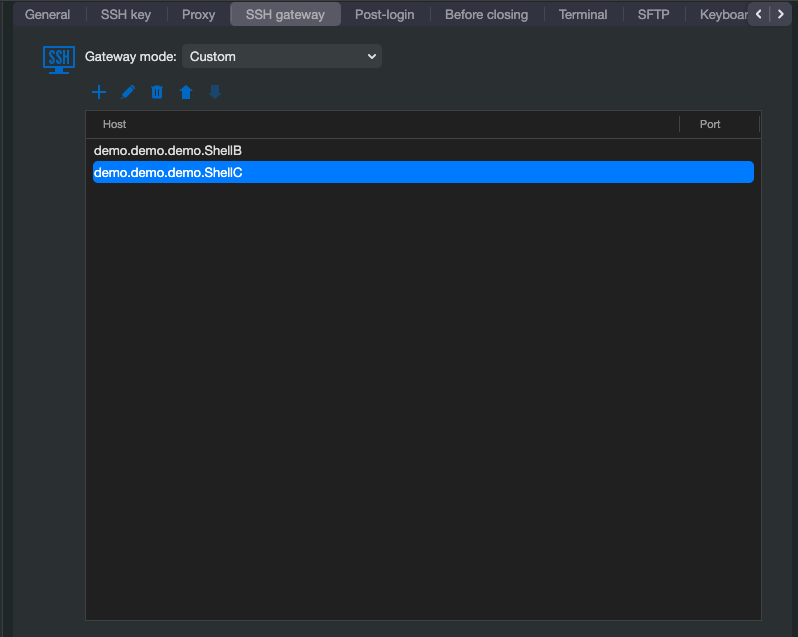The width and height of the screenshot is (798, 637).
Task: Select the demo.demo.demo.ShellC row
Action: point(423,172)
